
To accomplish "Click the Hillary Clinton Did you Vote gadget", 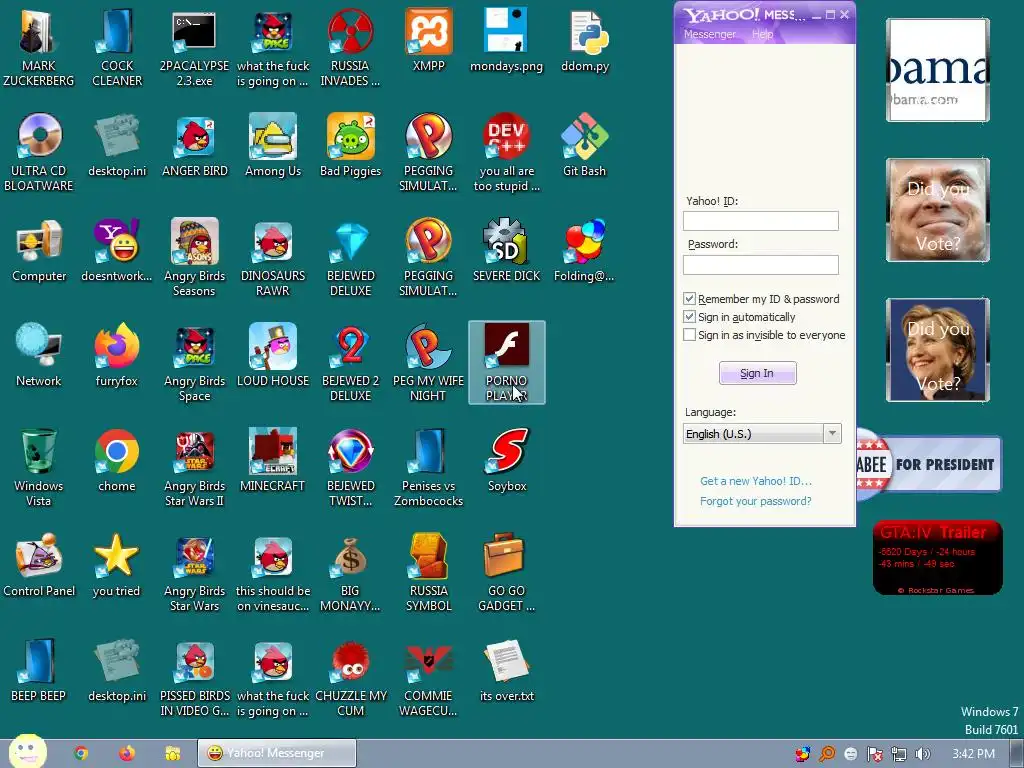I will pyautogui.click(x=938, y=350).
